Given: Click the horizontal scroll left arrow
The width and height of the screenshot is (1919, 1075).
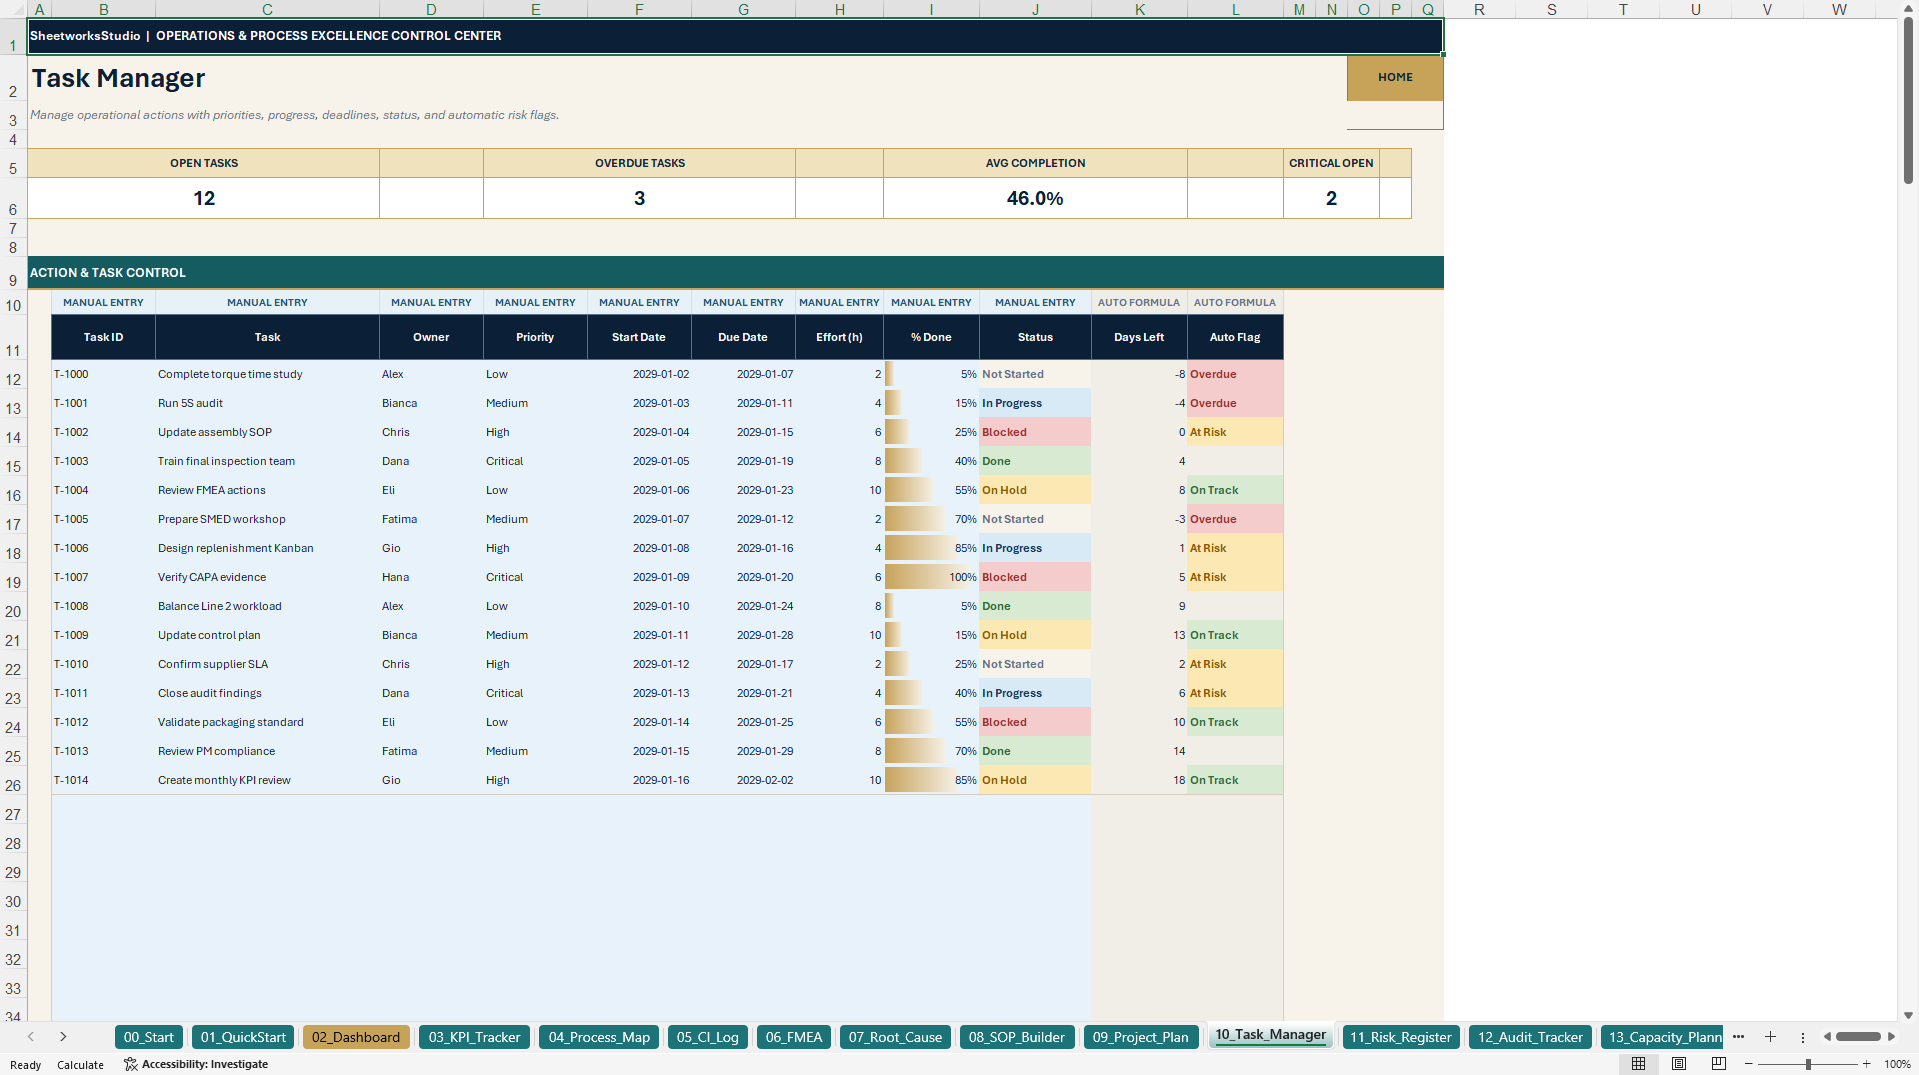Looking at the screenshot, I should point(1827,1037).
